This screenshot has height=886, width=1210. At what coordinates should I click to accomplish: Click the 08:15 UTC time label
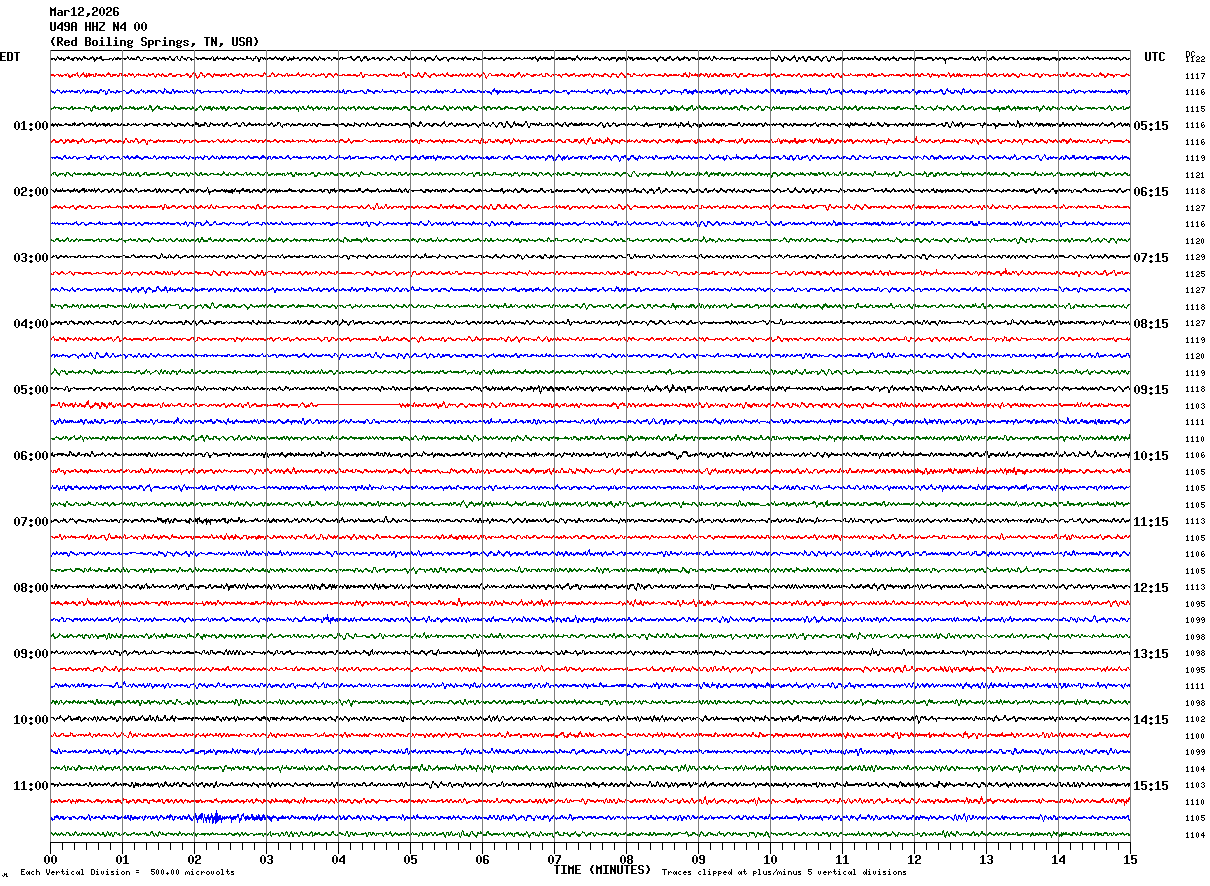coord(1151,324)
